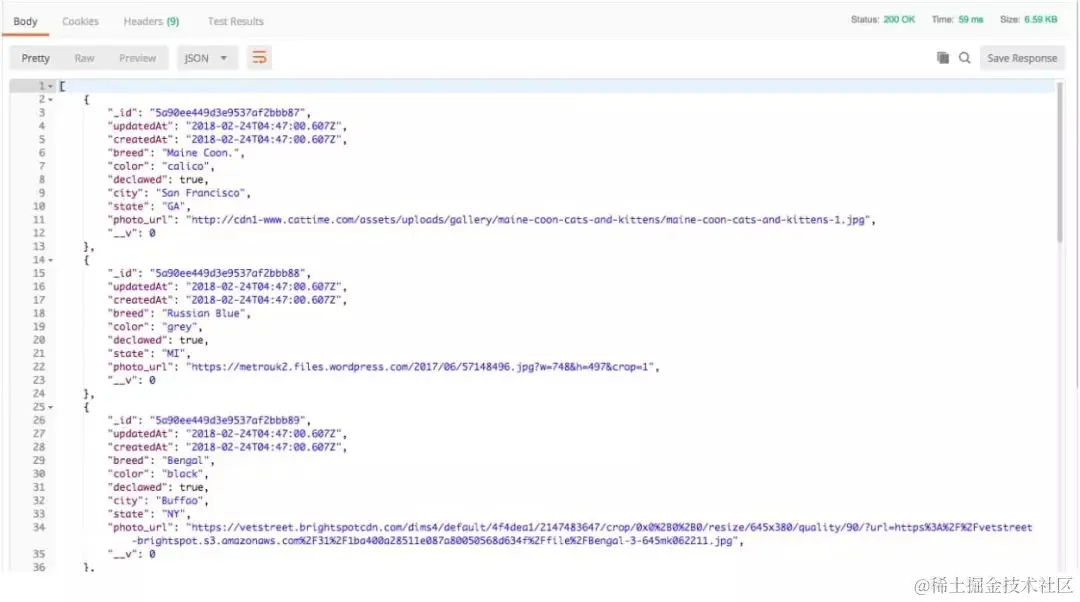Click the _id value ending in bbb89
The image size is (1080, 602).
coord(228,420)
